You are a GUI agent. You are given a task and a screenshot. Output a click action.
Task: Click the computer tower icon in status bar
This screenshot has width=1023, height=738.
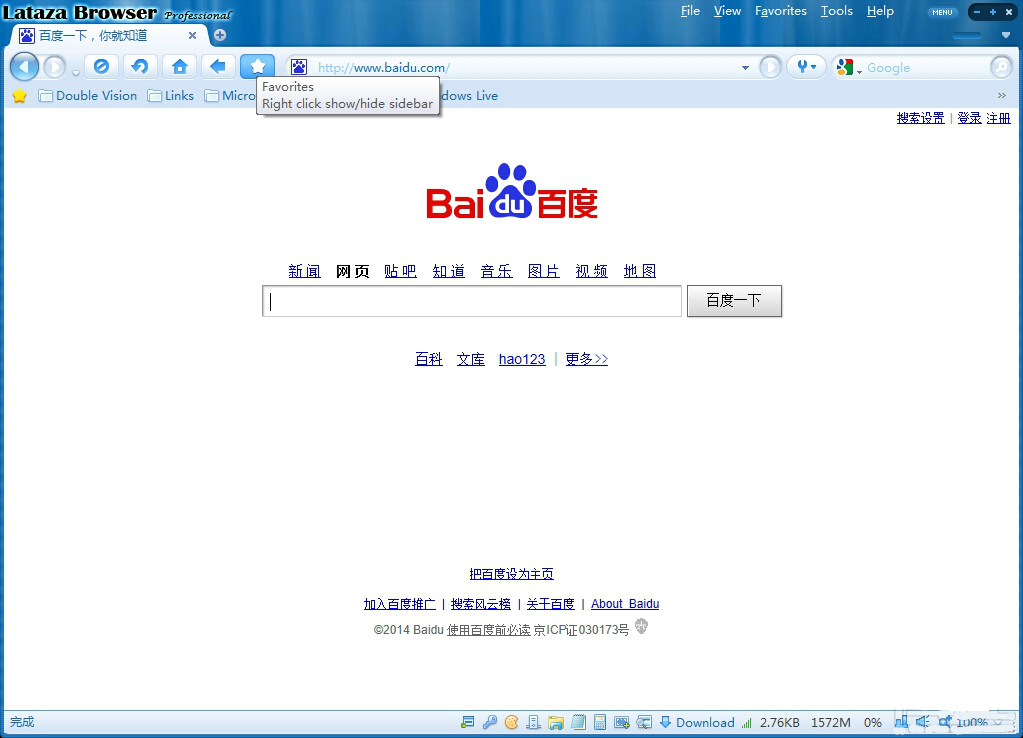coord(533,722)
